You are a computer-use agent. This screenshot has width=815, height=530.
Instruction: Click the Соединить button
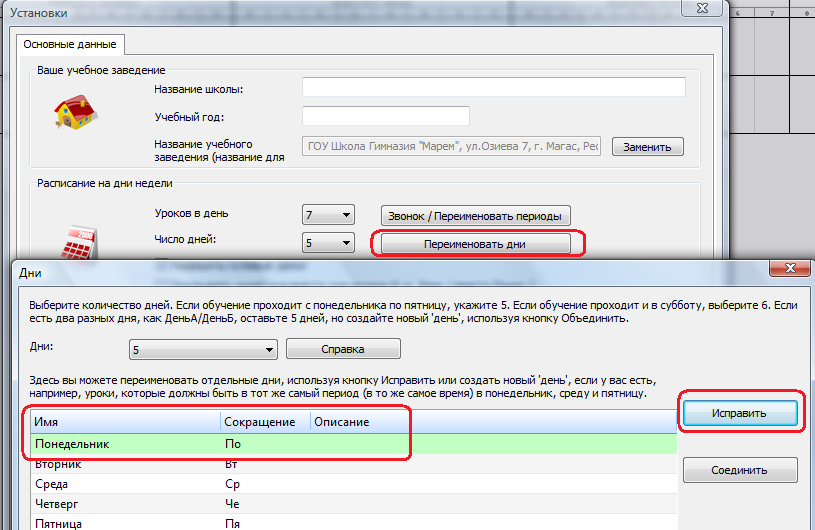739,470
